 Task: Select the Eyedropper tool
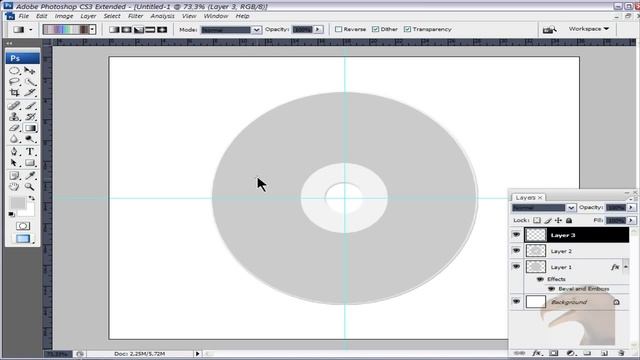click(x=30, y=176)
